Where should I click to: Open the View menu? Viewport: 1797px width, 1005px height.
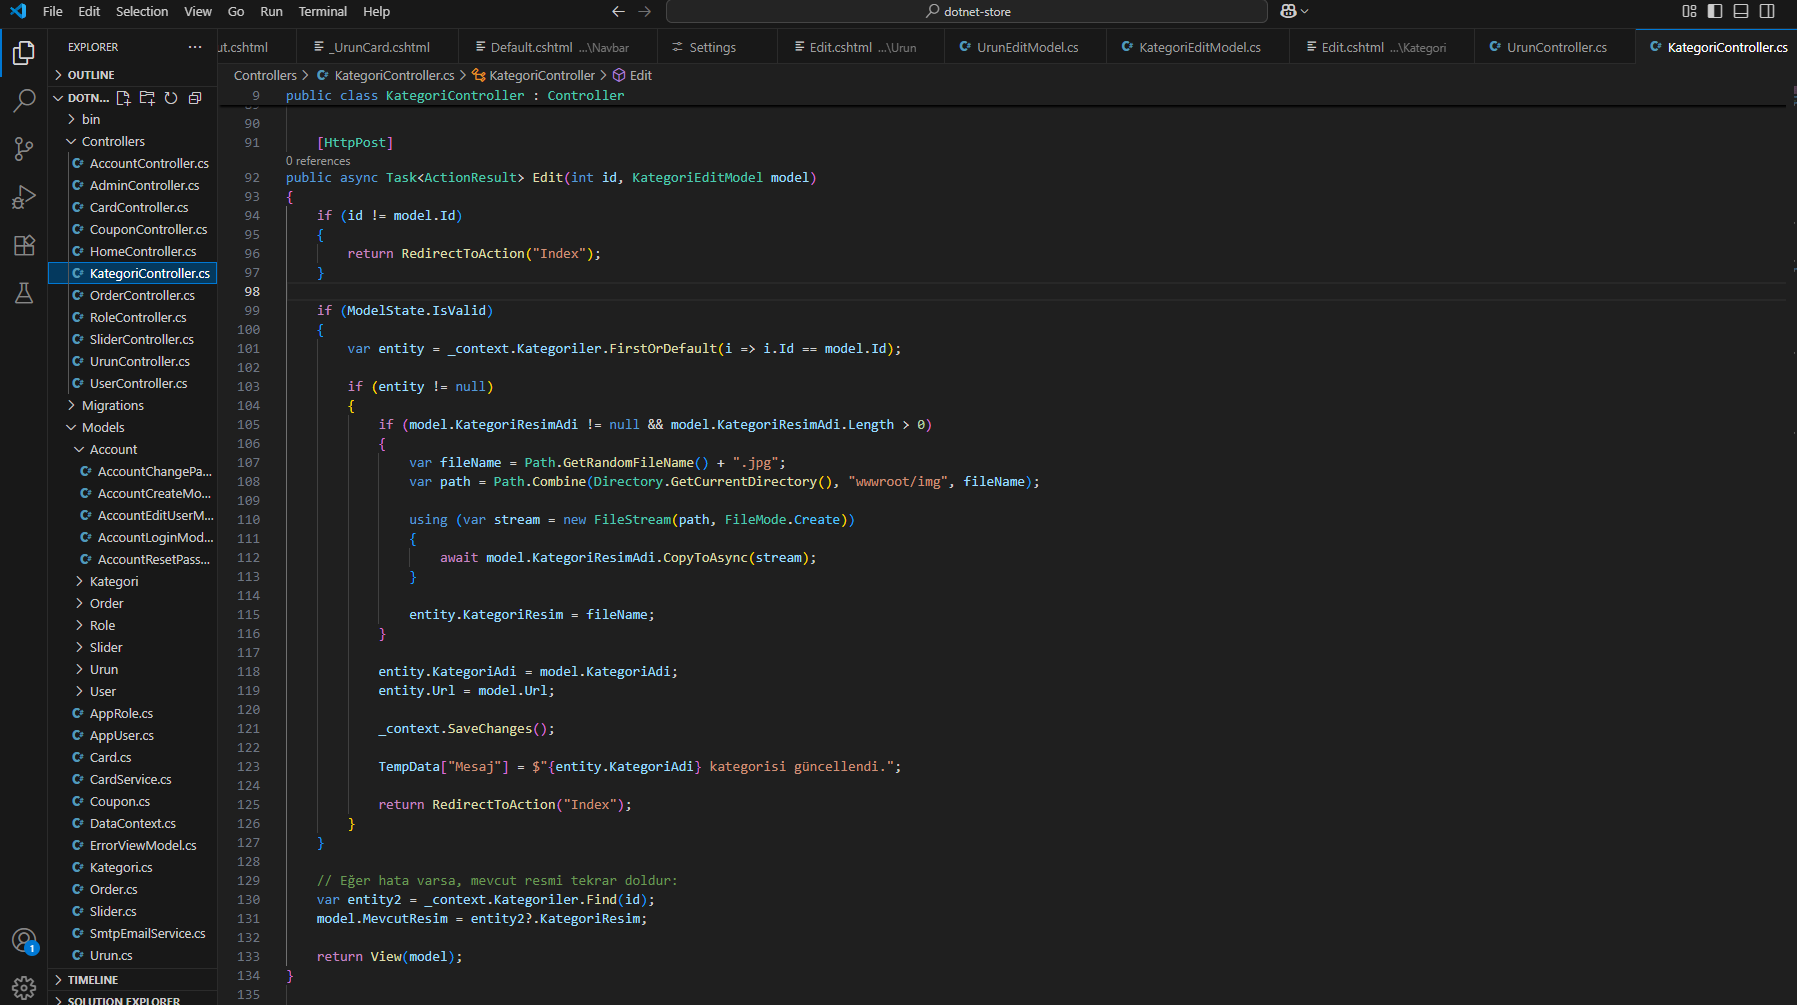(198, 11)
